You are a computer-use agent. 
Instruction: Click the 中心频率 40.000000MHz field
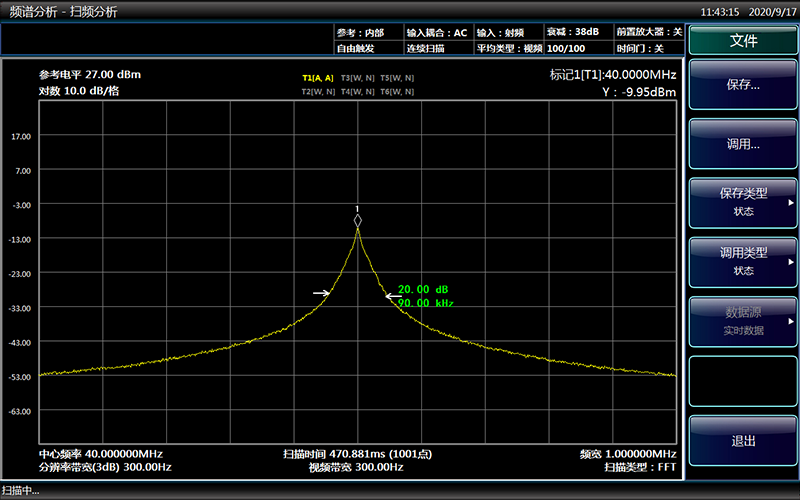click(x=101, y=453)
